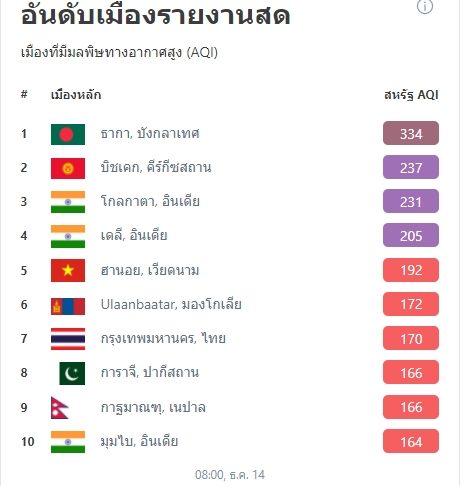Open the มุมไบ, อินเดีย city link
The width and height of the screenshot is (460, 486).
[139, 442]
